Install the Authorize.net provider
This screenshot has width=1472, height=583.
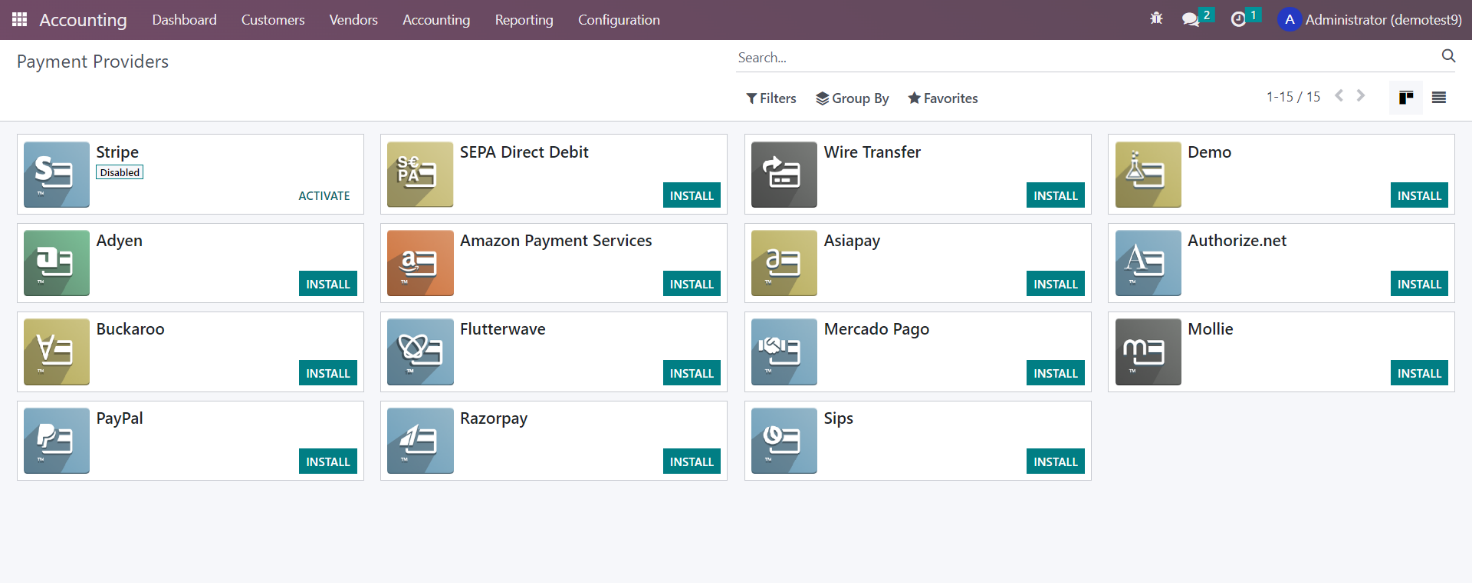coord(1420,284)
